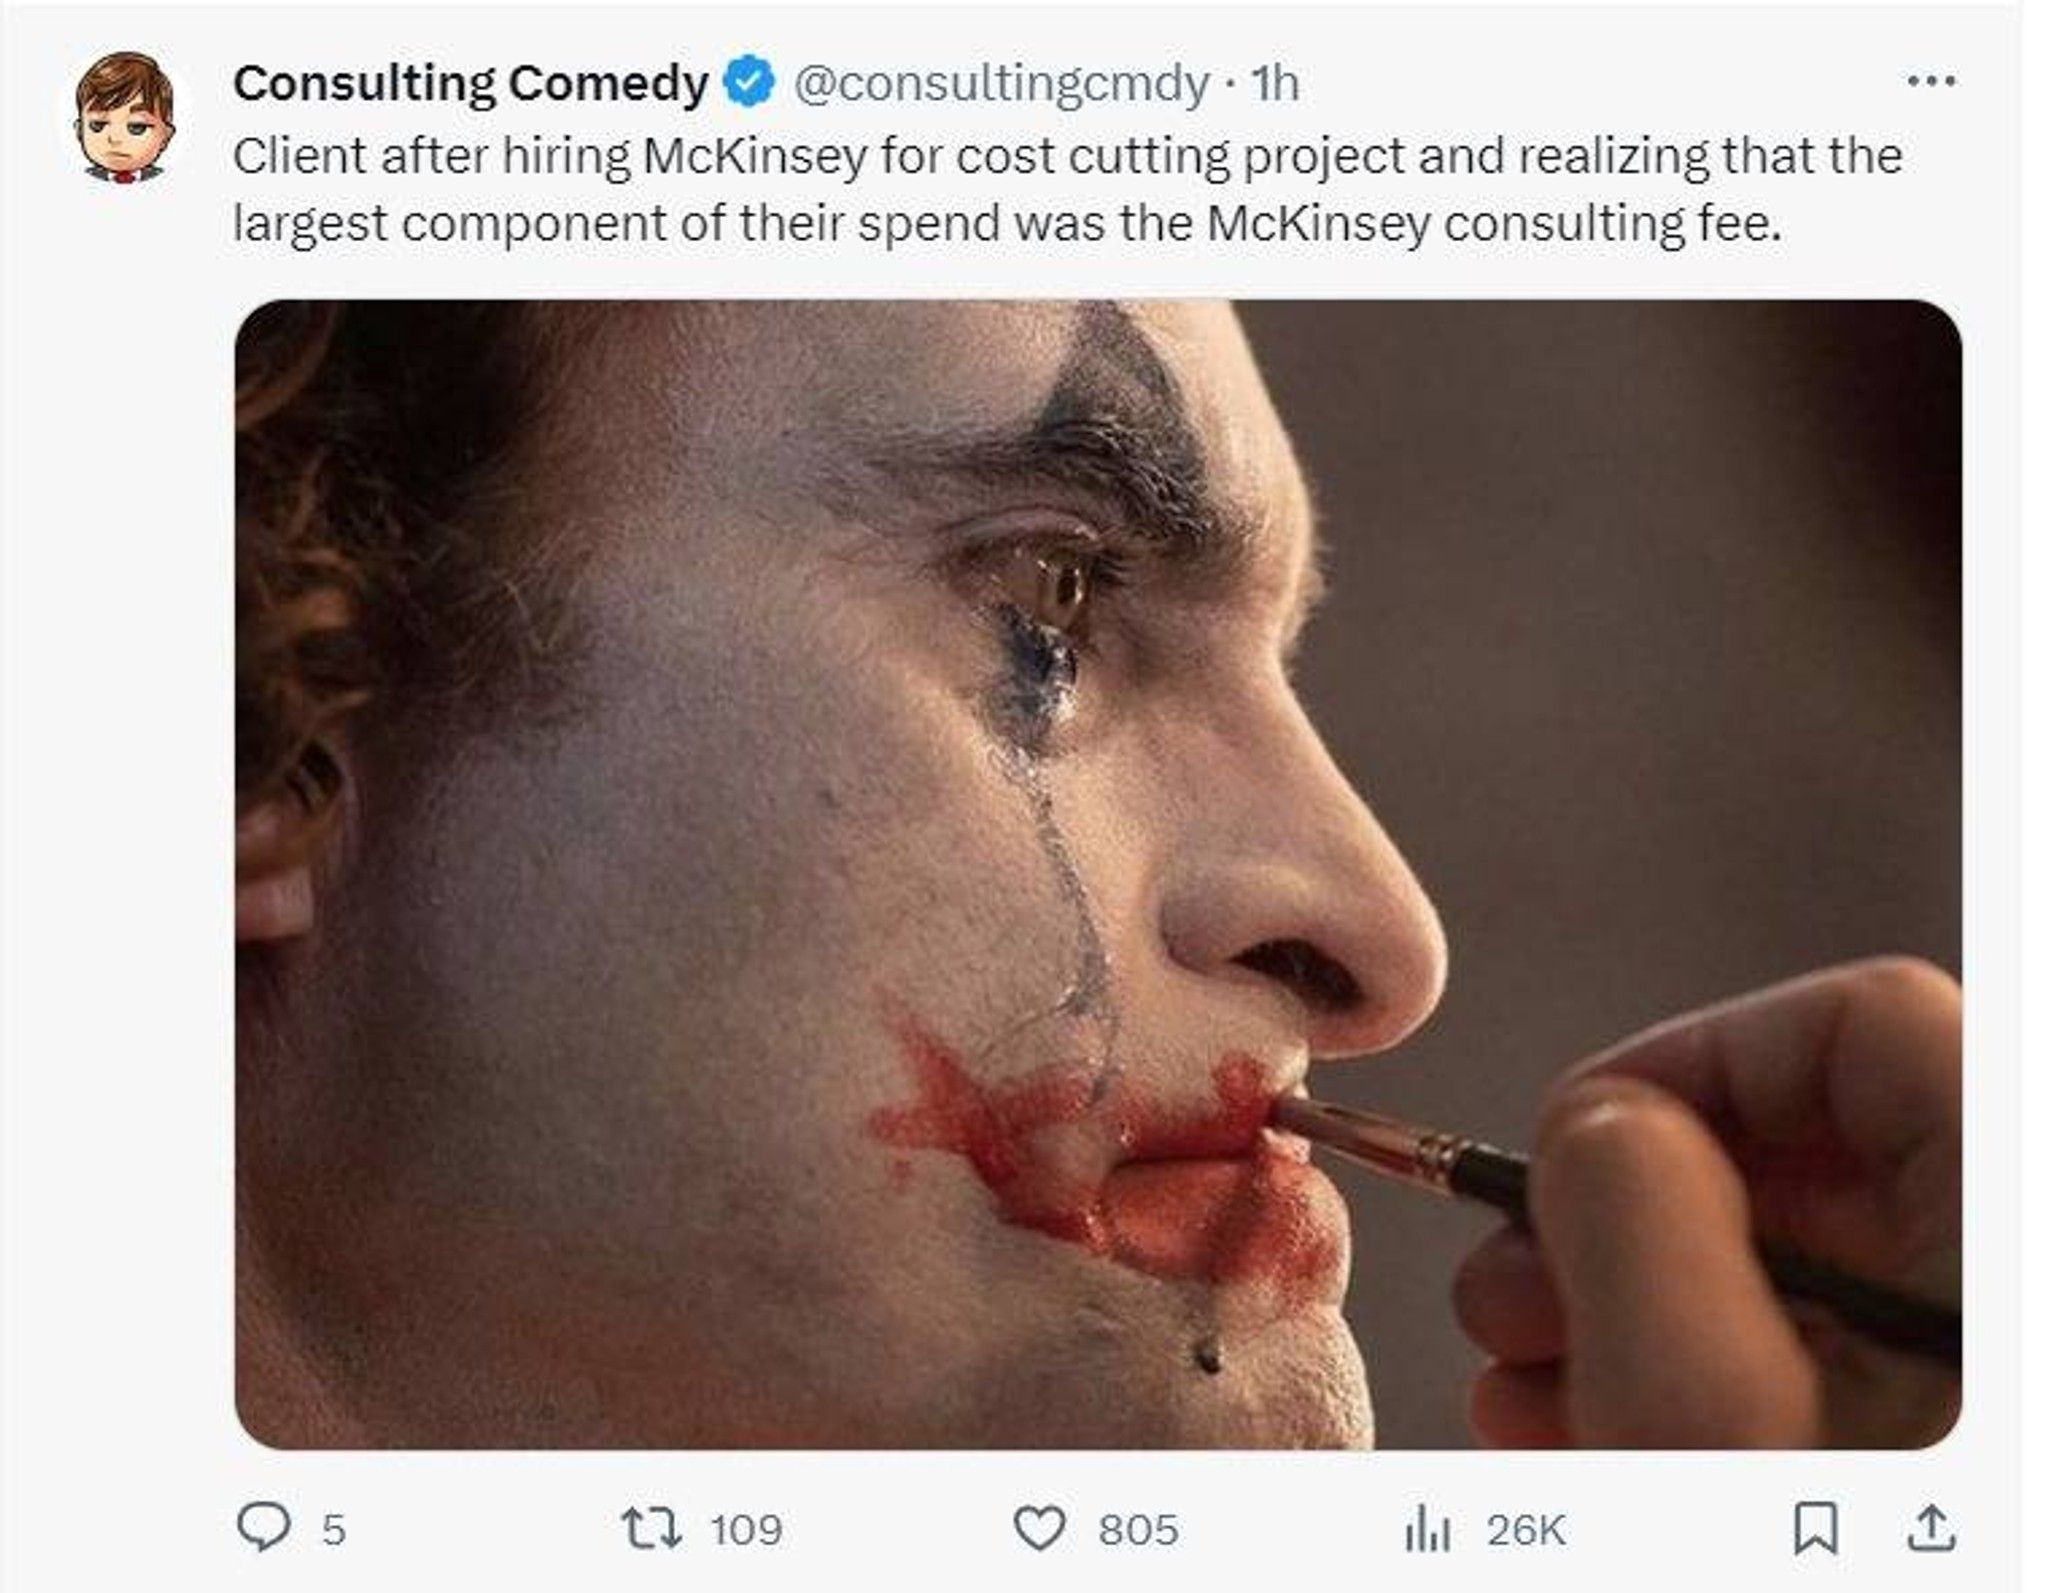
Task: Repost using the retweet arrows icon
Action: point(653,1529)
